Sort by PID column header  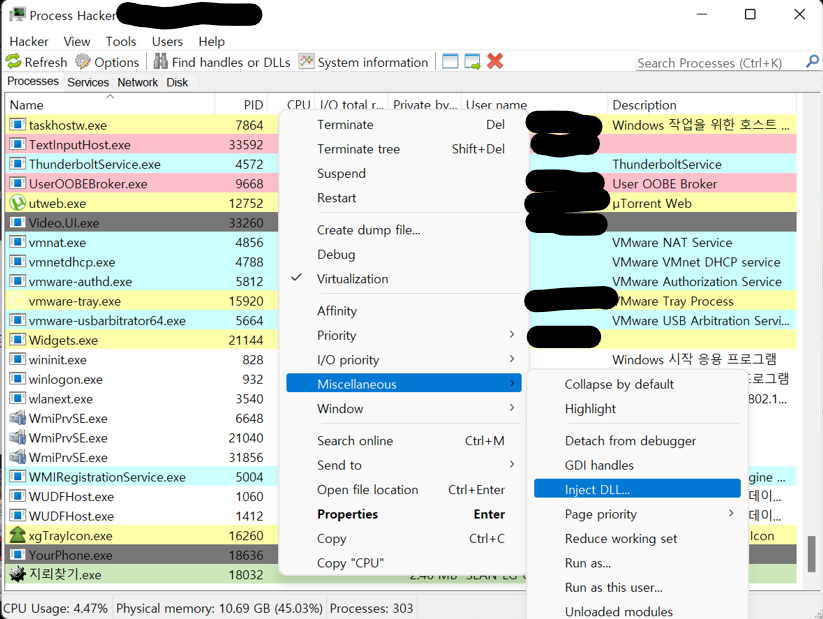click(241, 105)
